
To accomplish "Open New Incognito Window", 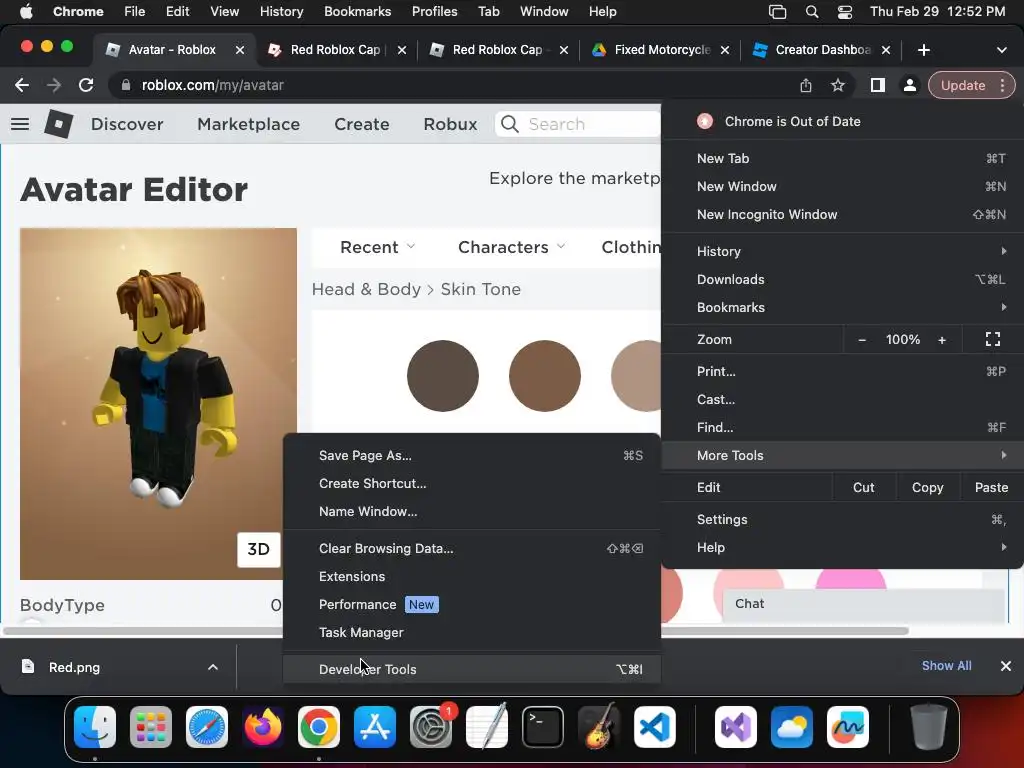I will (842, 214).
